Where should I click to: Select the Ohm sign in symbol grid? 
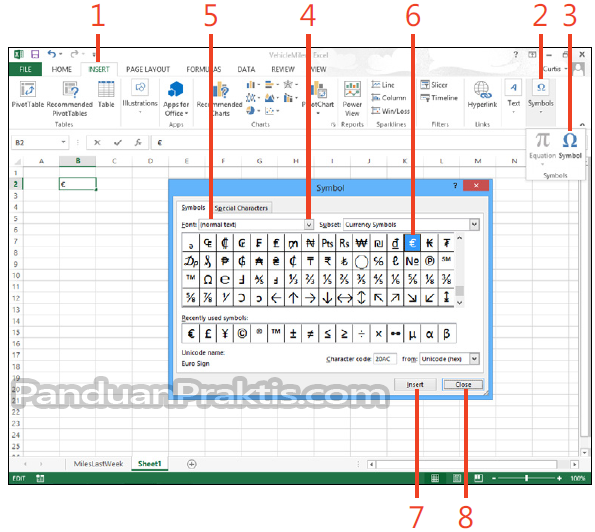[208, 280]
